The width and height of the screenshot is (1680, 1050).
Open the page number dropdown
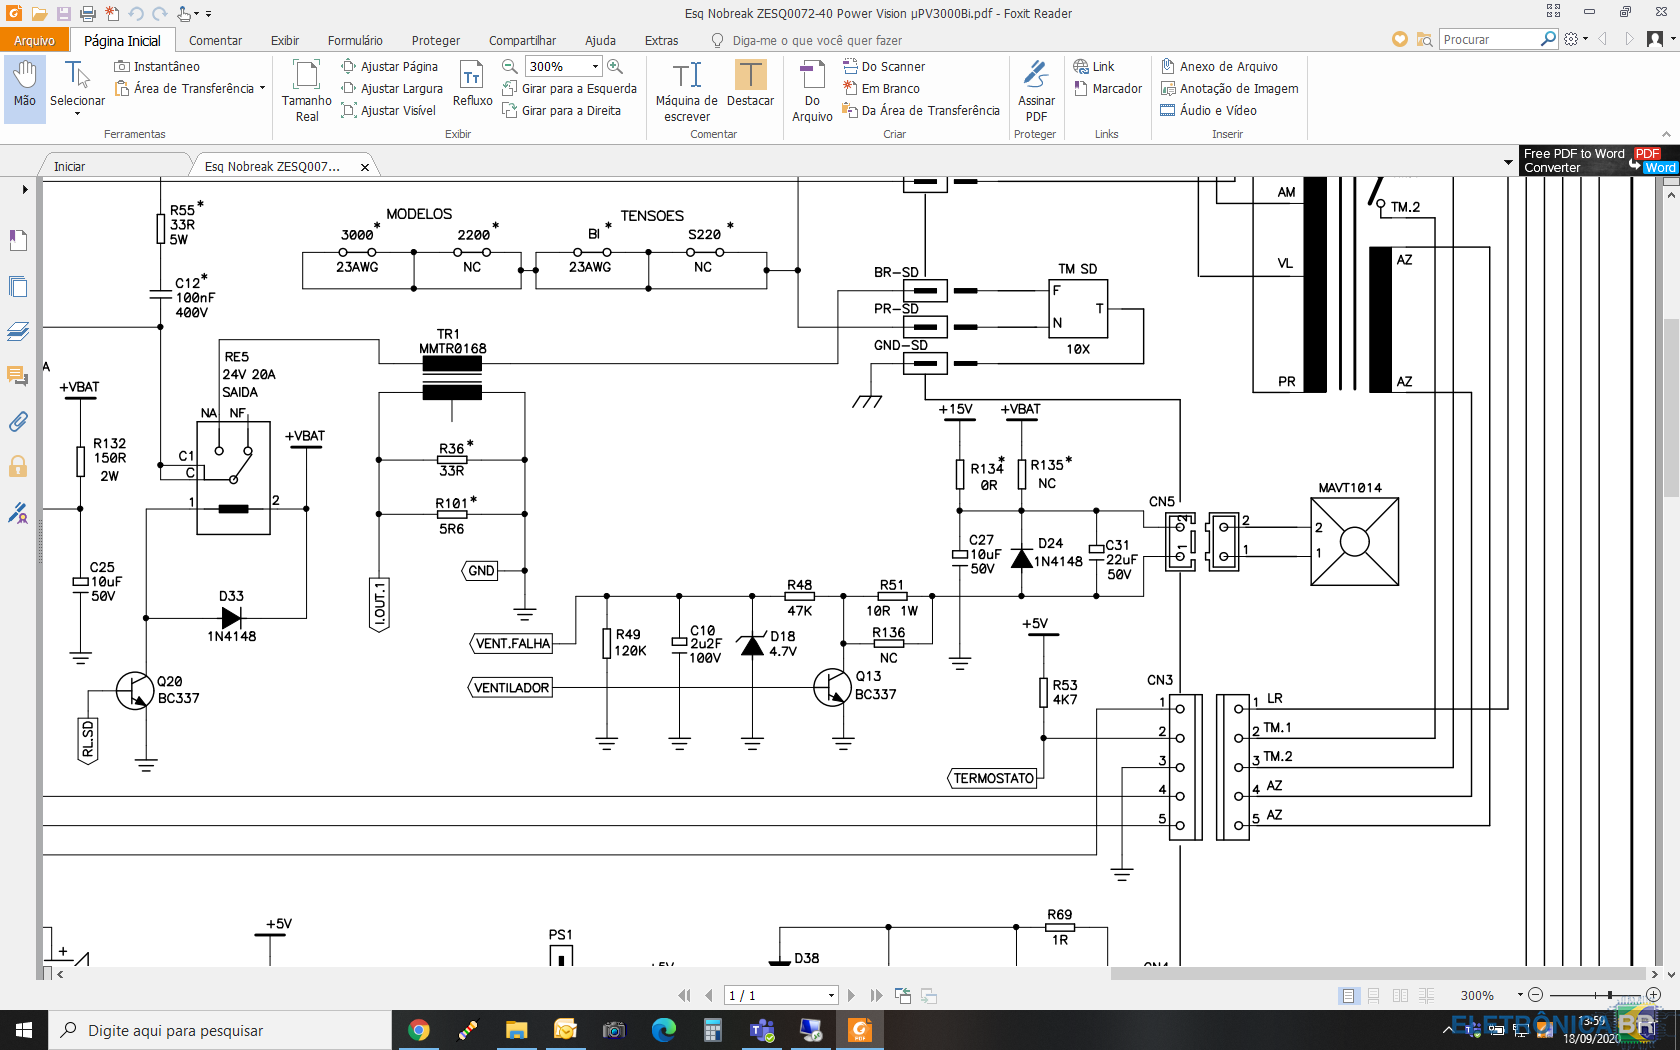click(x=831, y=995)
